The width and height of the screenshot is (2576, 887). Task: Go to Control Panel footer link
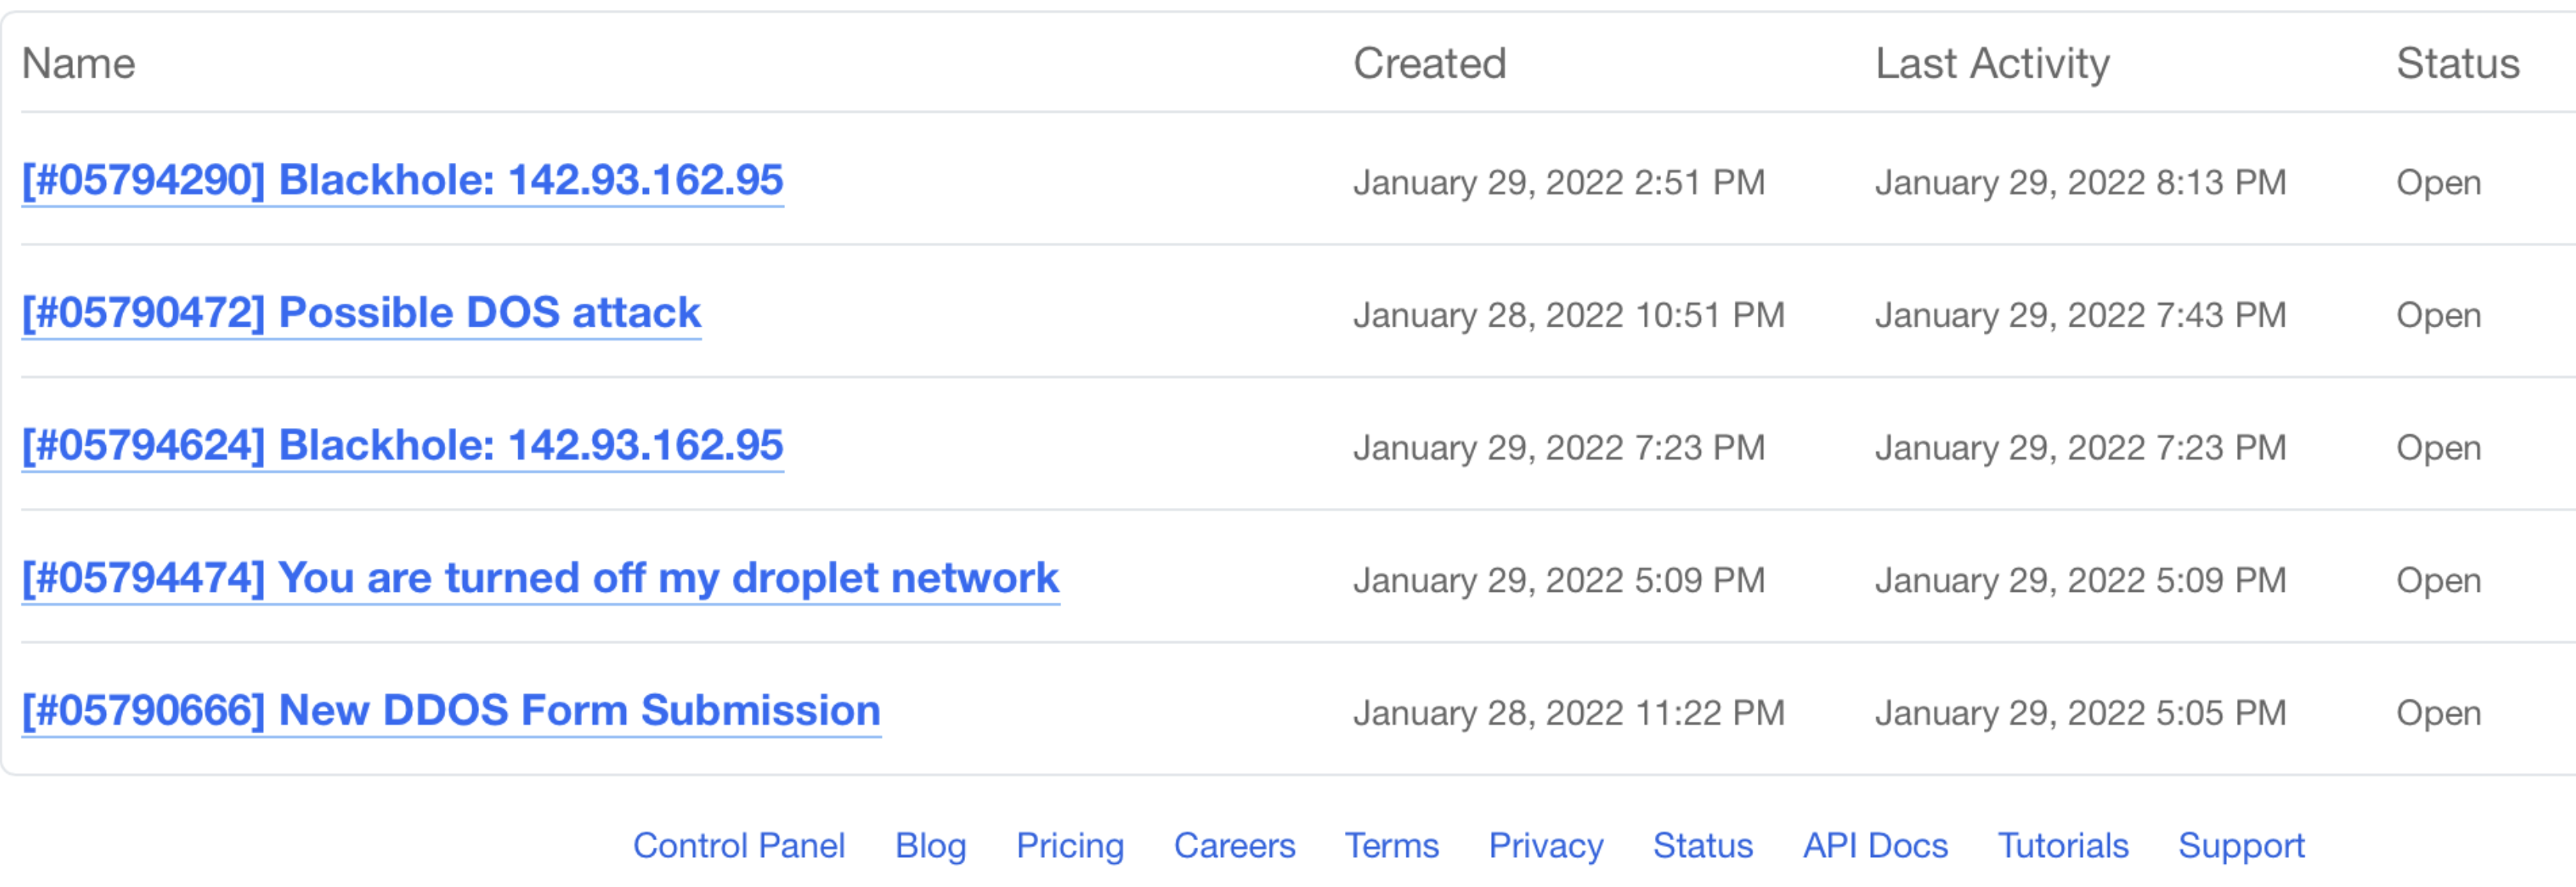[x=739, y=846]
